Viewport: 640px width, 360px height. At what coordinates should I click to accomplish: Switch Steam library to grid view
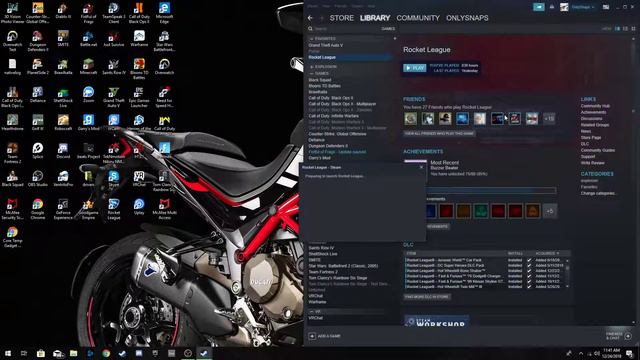[633, 29]
